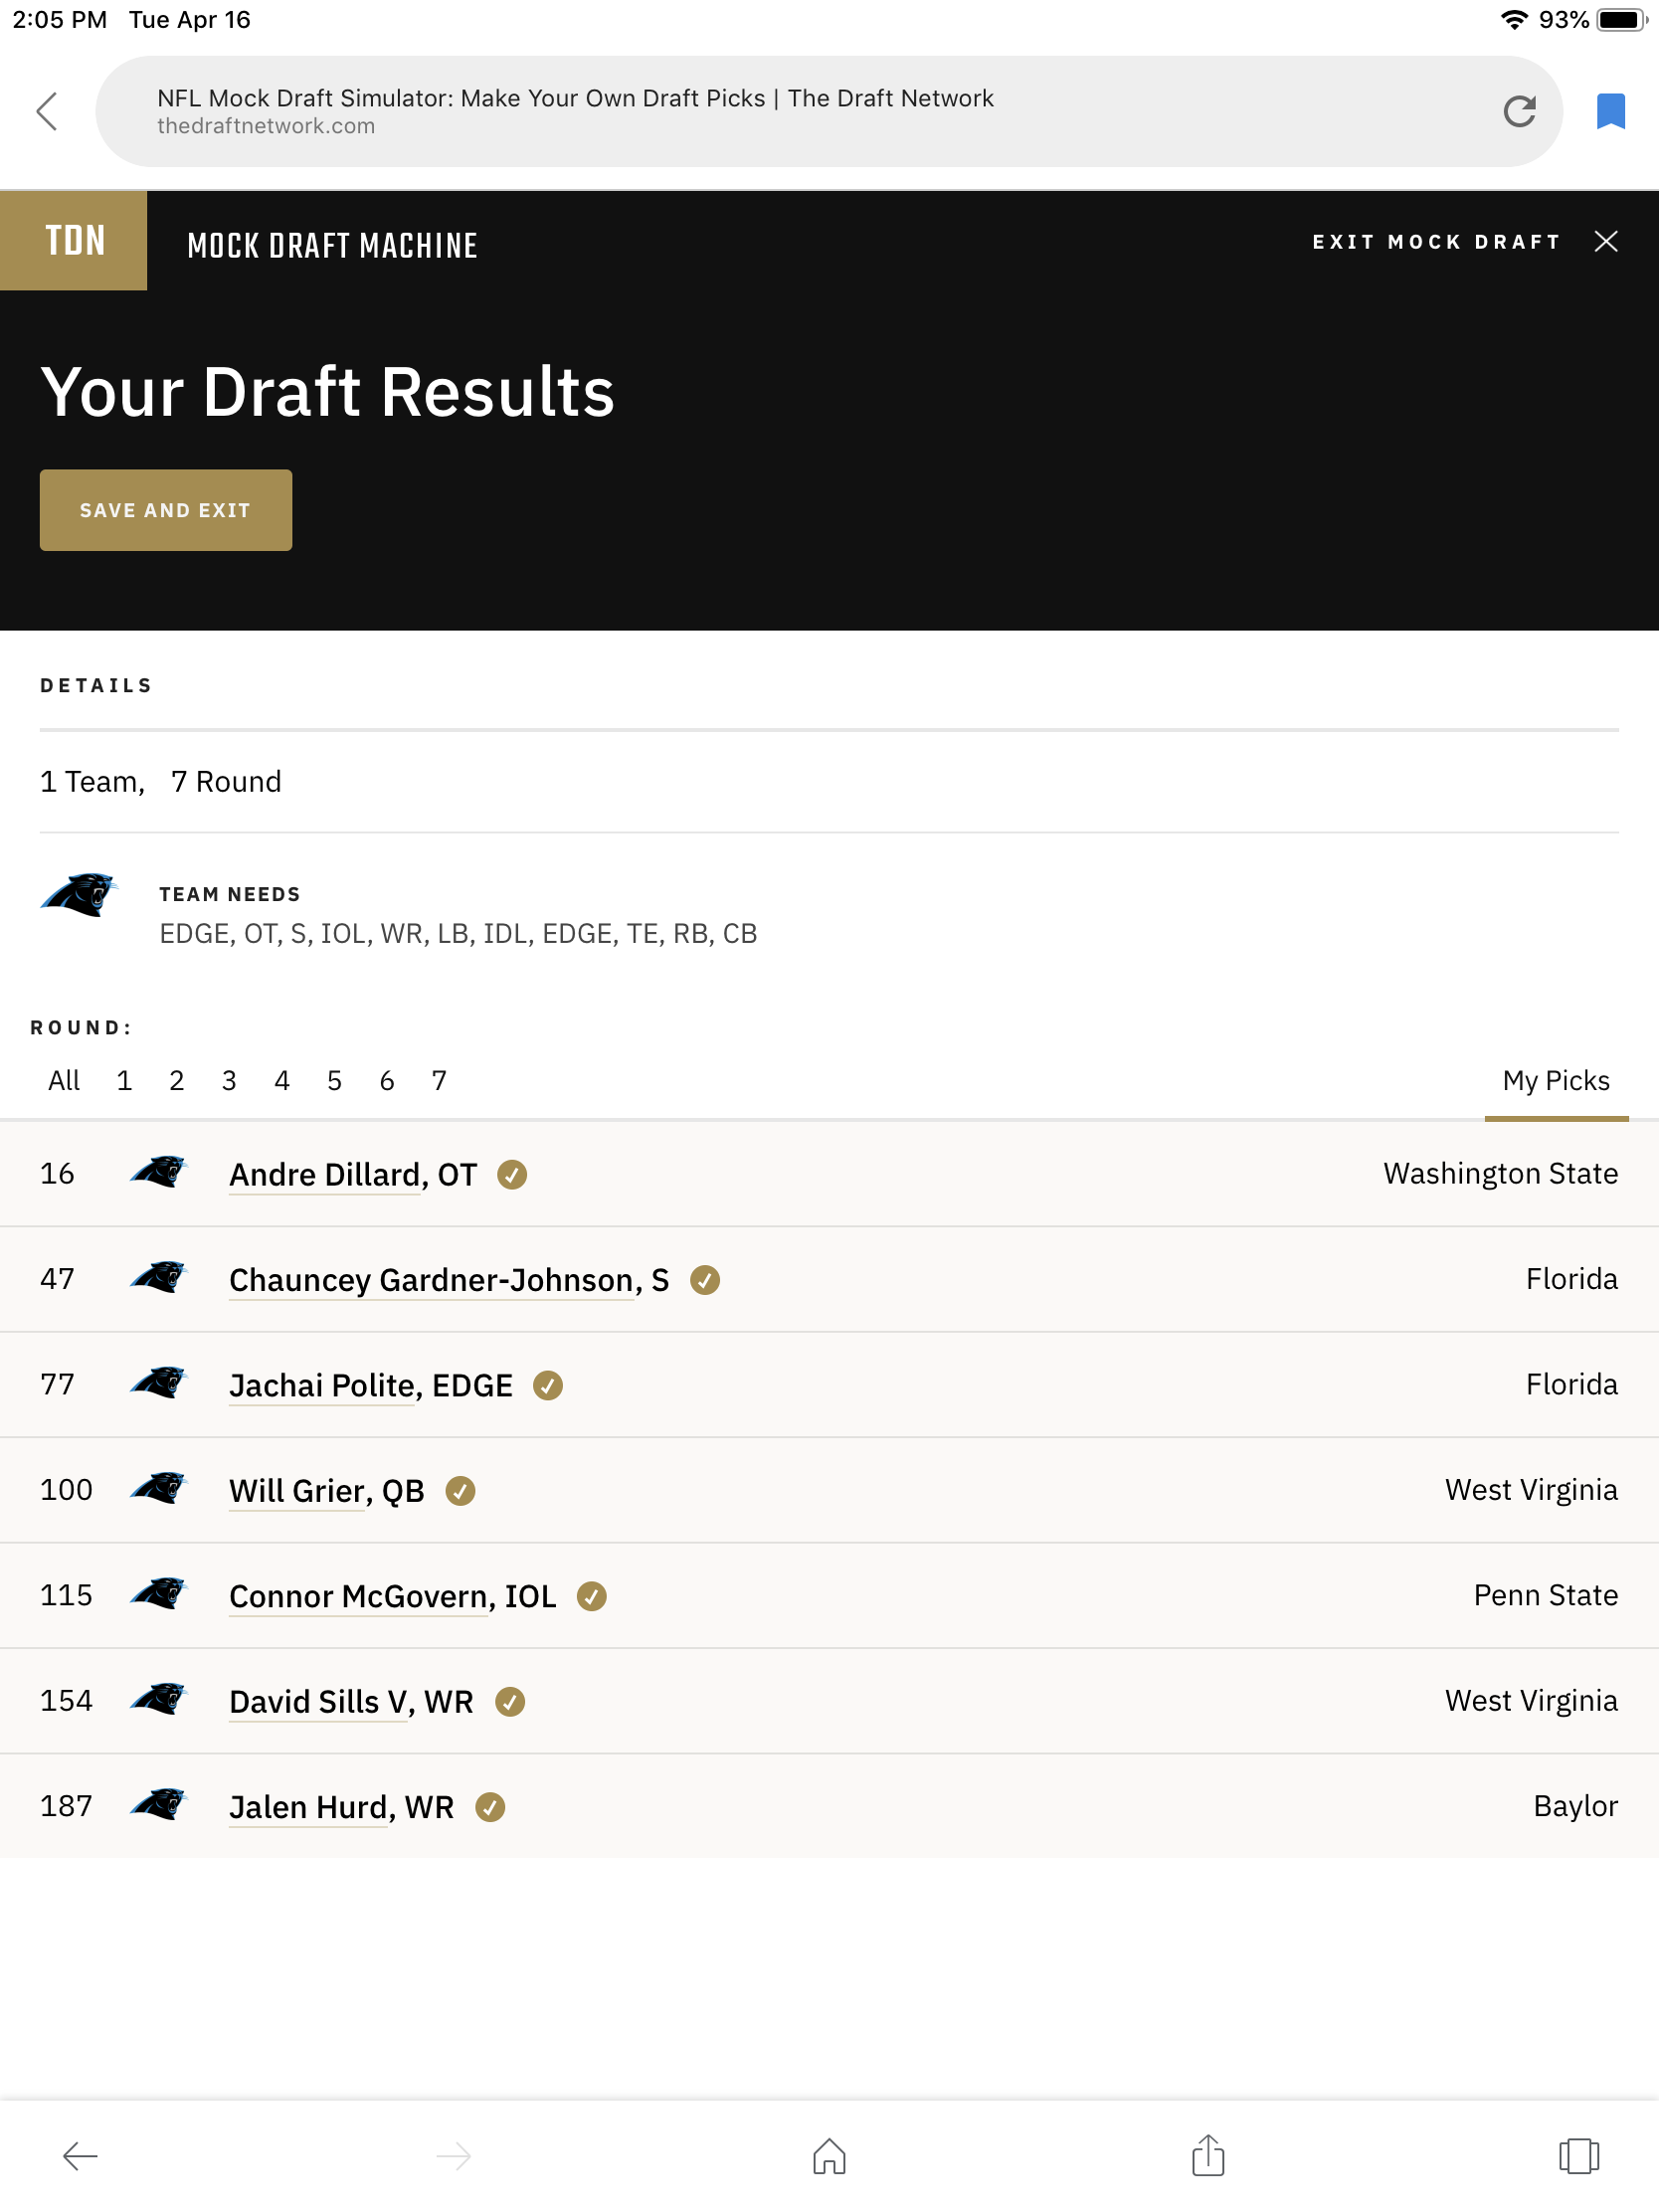Image resolution: width=1659 pixels, height=2212 pixels.
Task: Tap the home icon in bottom bar
Action: click(x=829, y=2156)
